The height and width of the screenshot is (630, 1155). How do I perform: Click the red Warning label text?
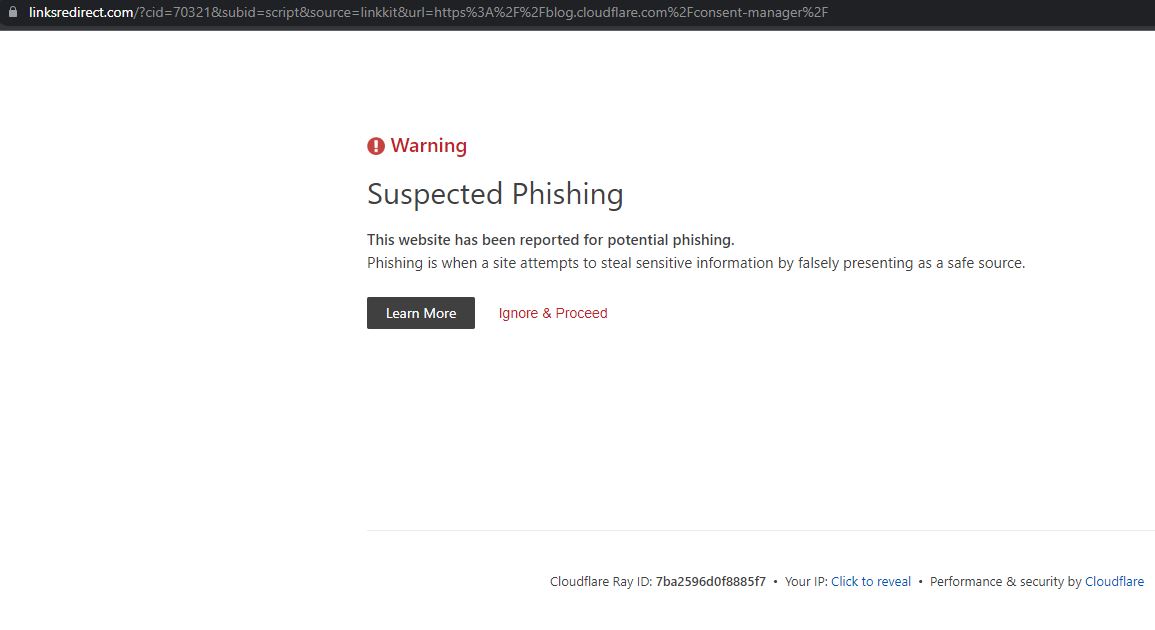(x=429, y=146)
